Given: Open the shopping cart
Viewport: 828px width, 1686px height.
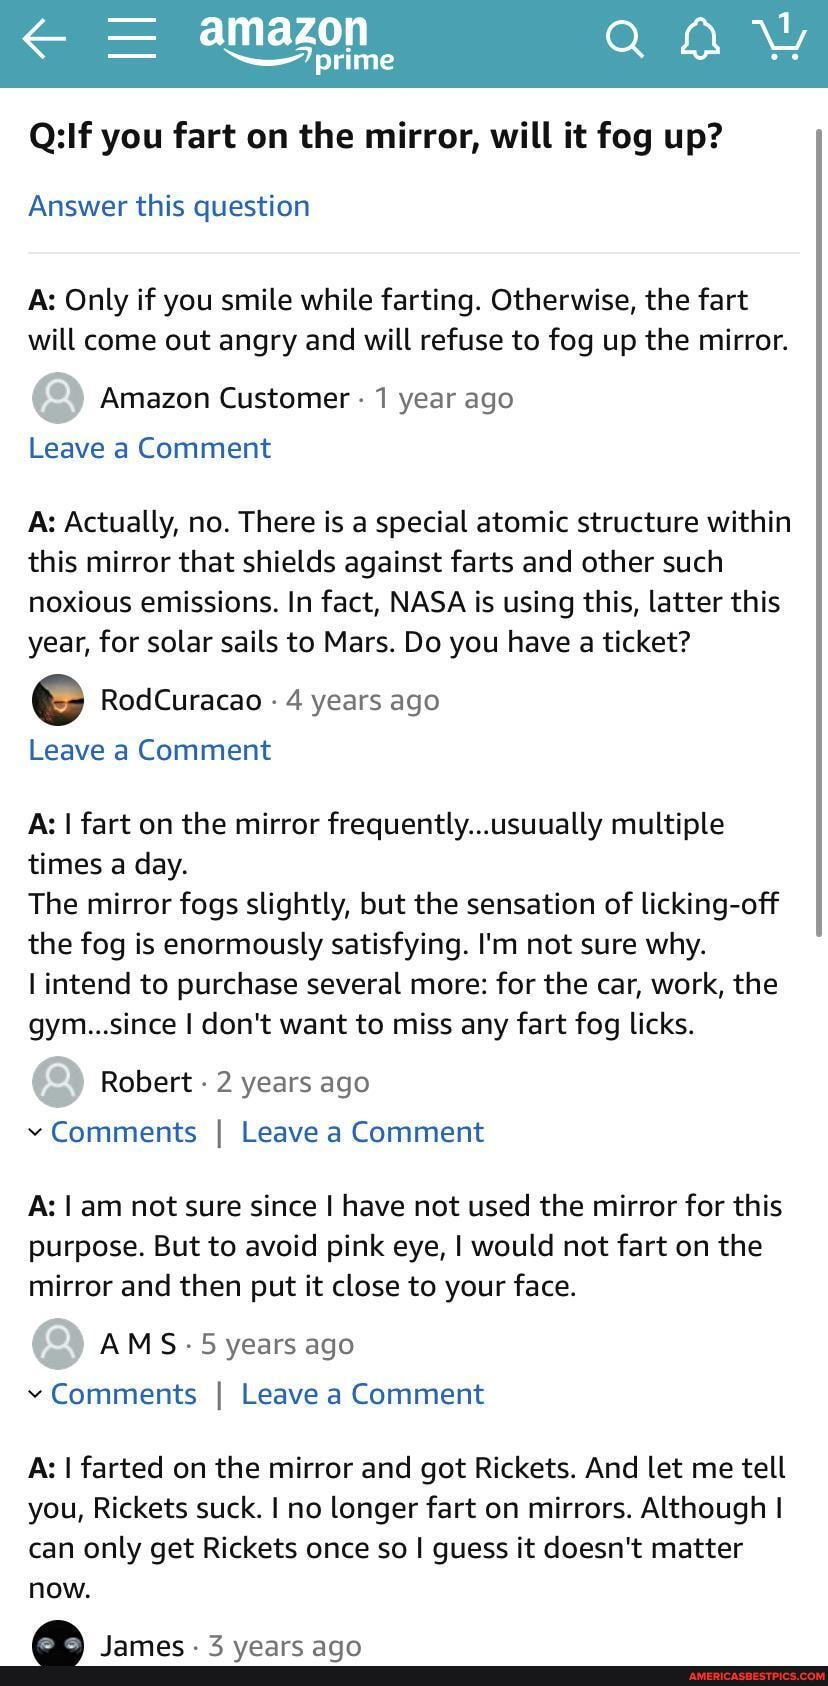Looking at the screenshot, I should point(779,38).
